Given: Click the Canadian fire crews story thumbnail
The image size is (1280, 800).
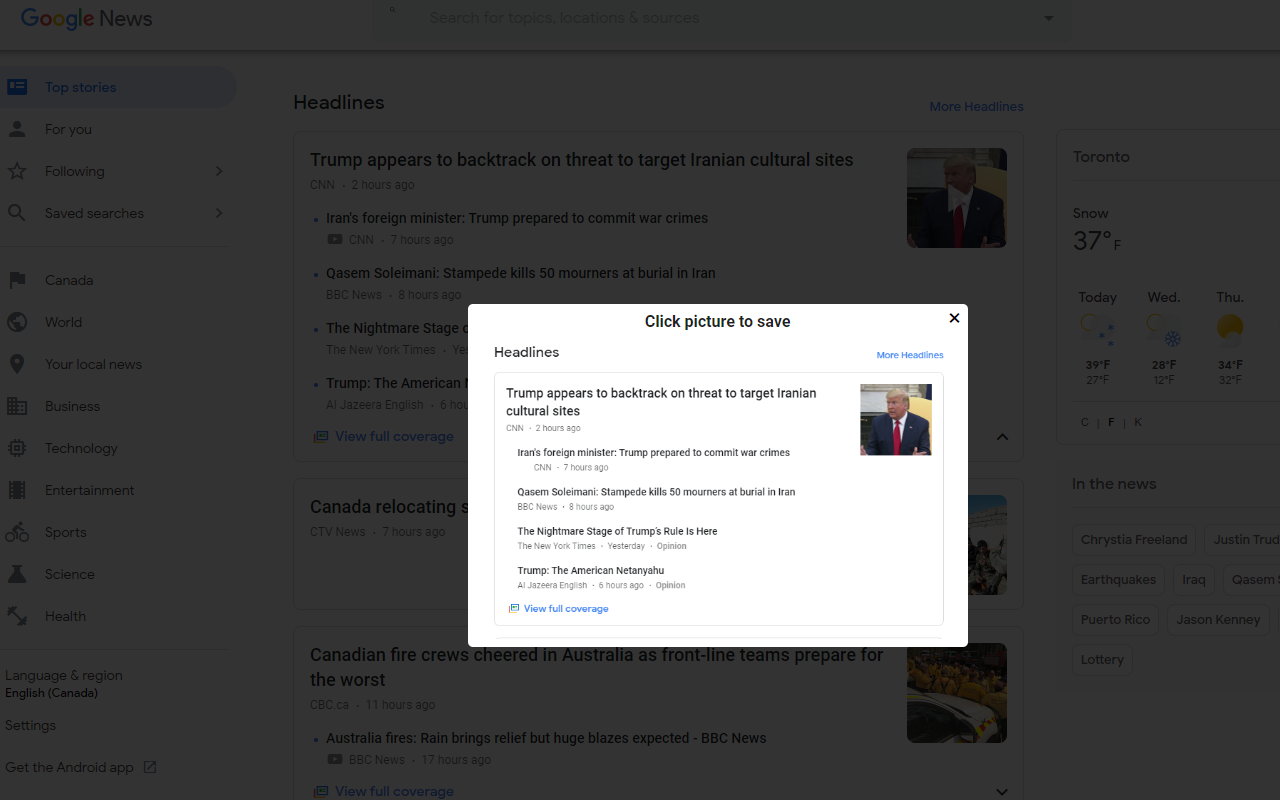Looking at the screenshot, I should point(957,693).
